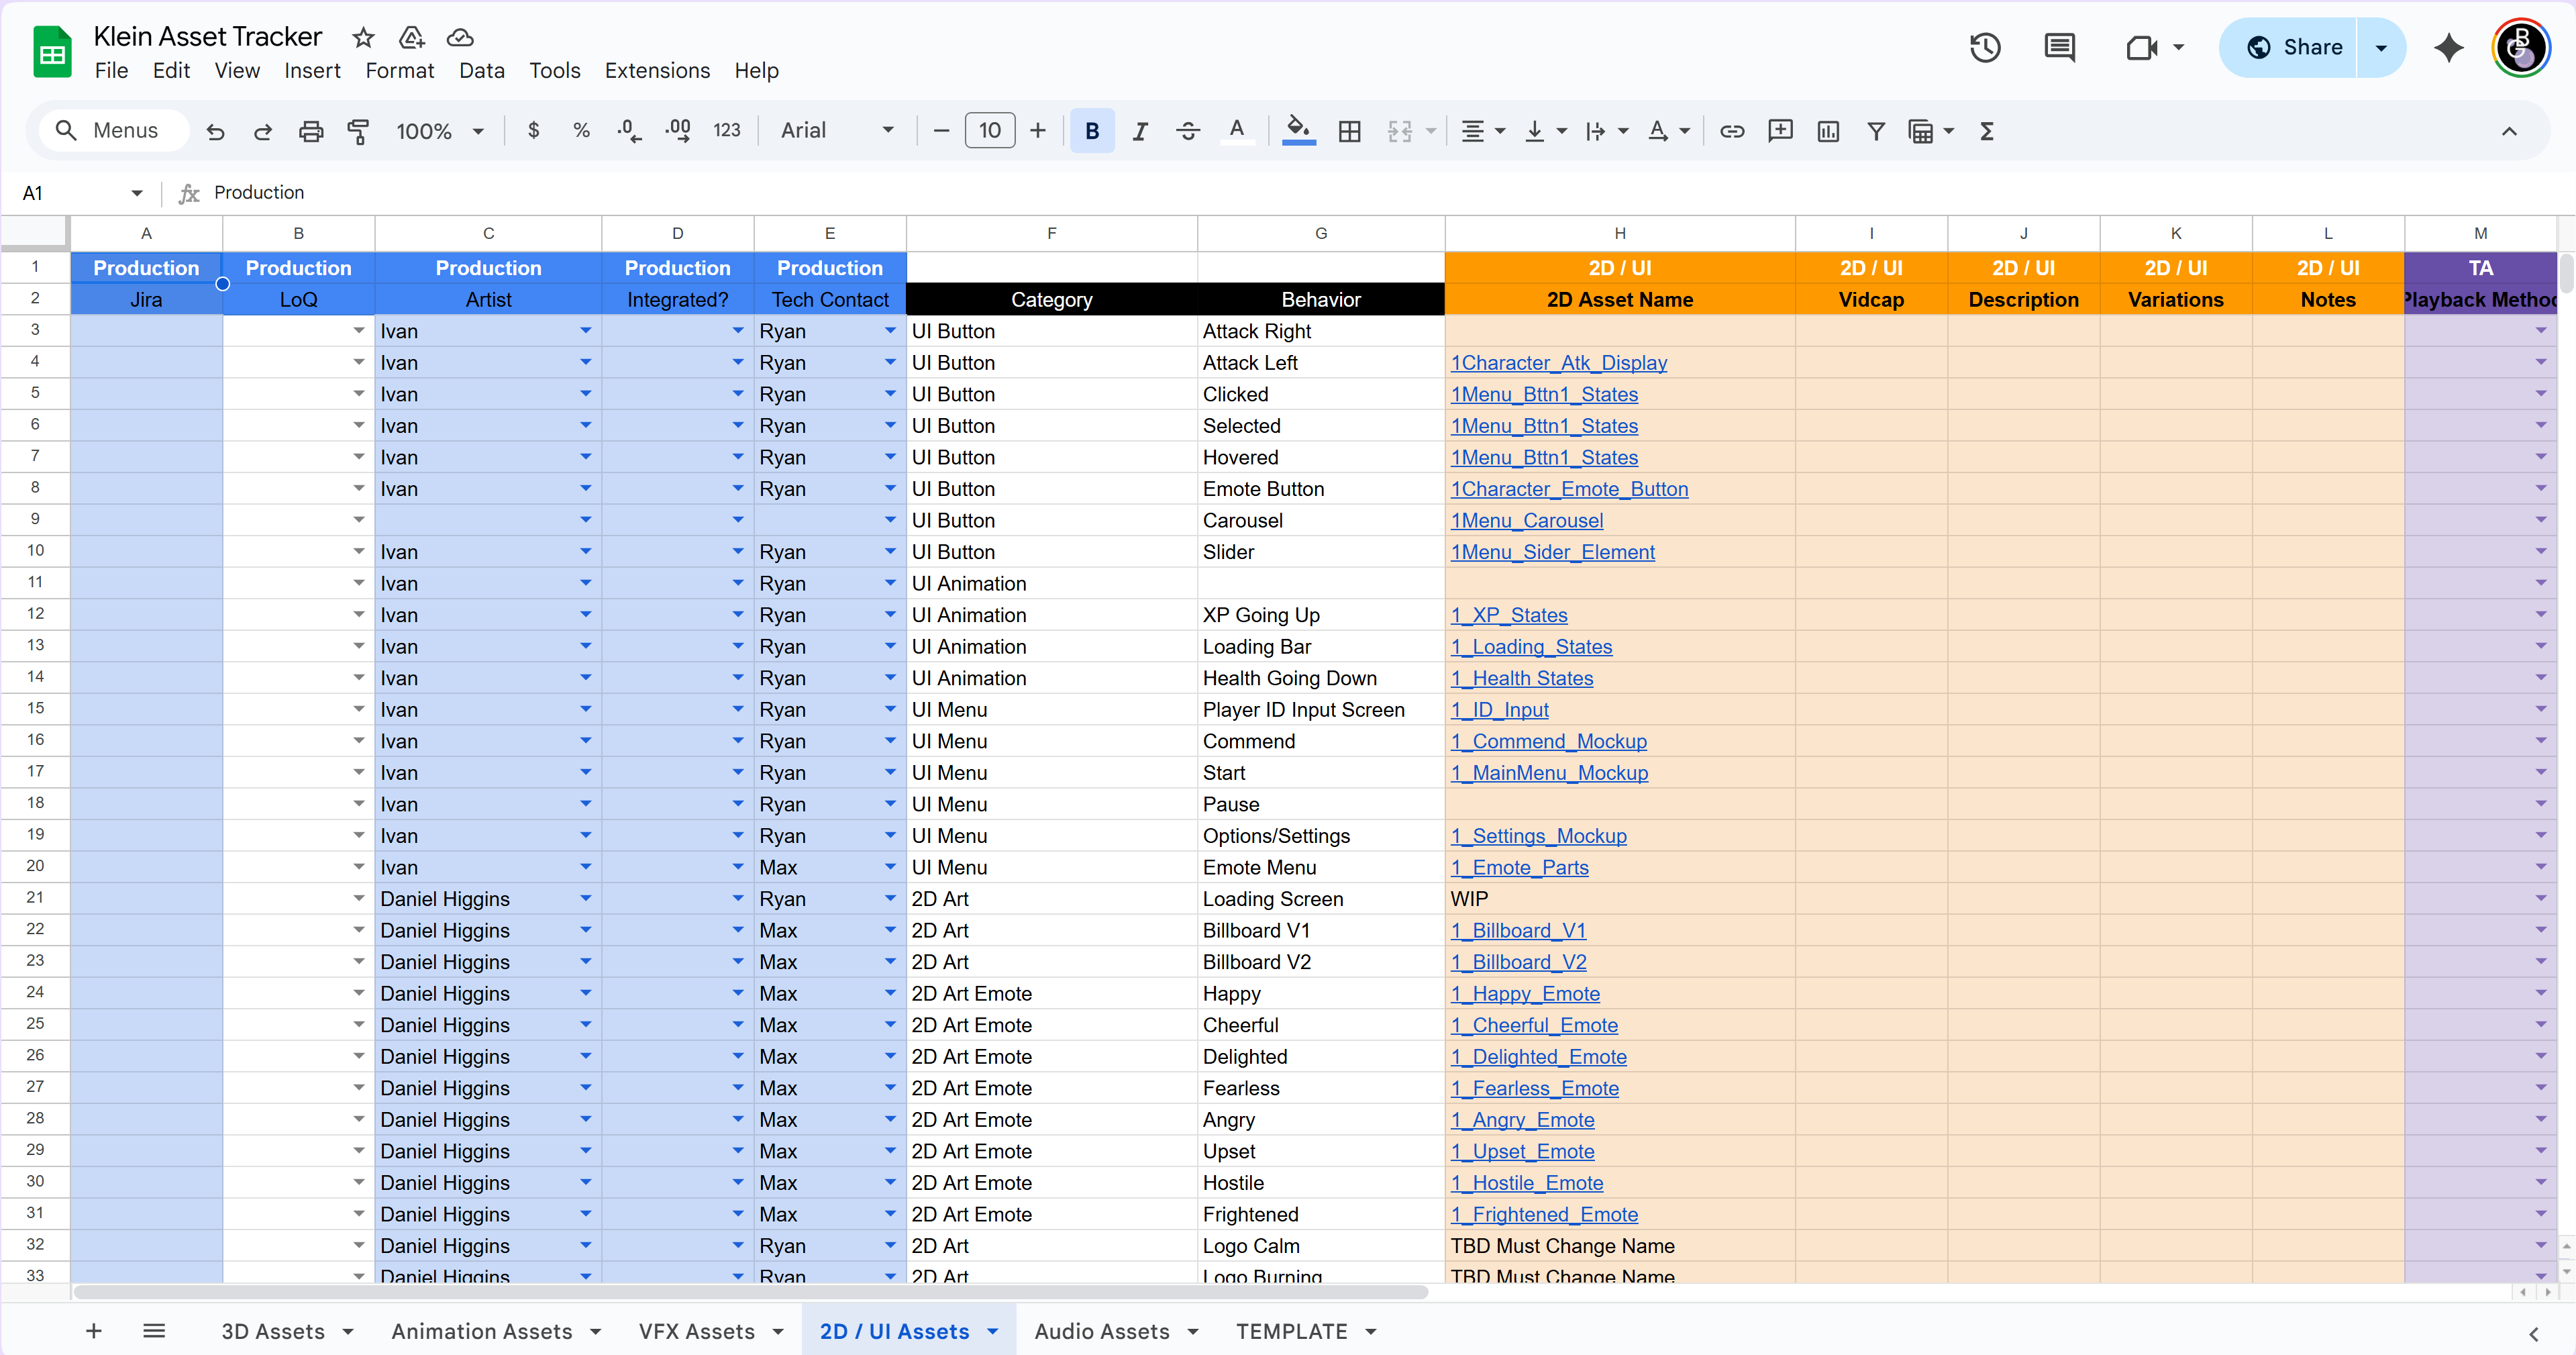The height and width of the screenshot is (1355, 2576).
Task: Open the fill color picker
Action: point(1298,131)
